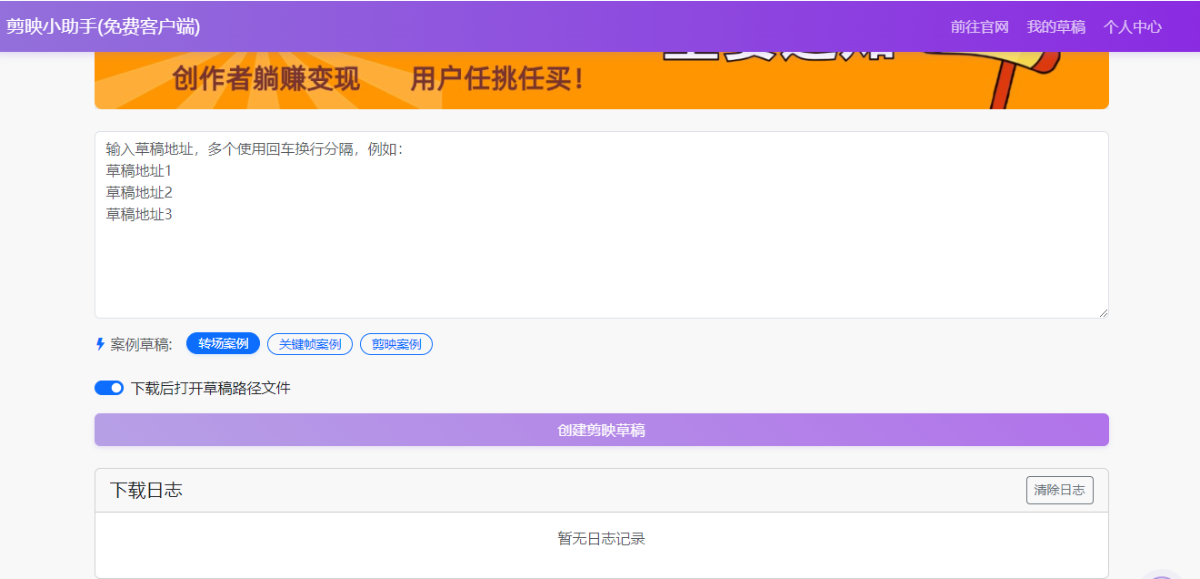The height and width of the screenshot is (579, 1200).
Task: Click the 暂无日志记录 text
Action: [601, 539]
